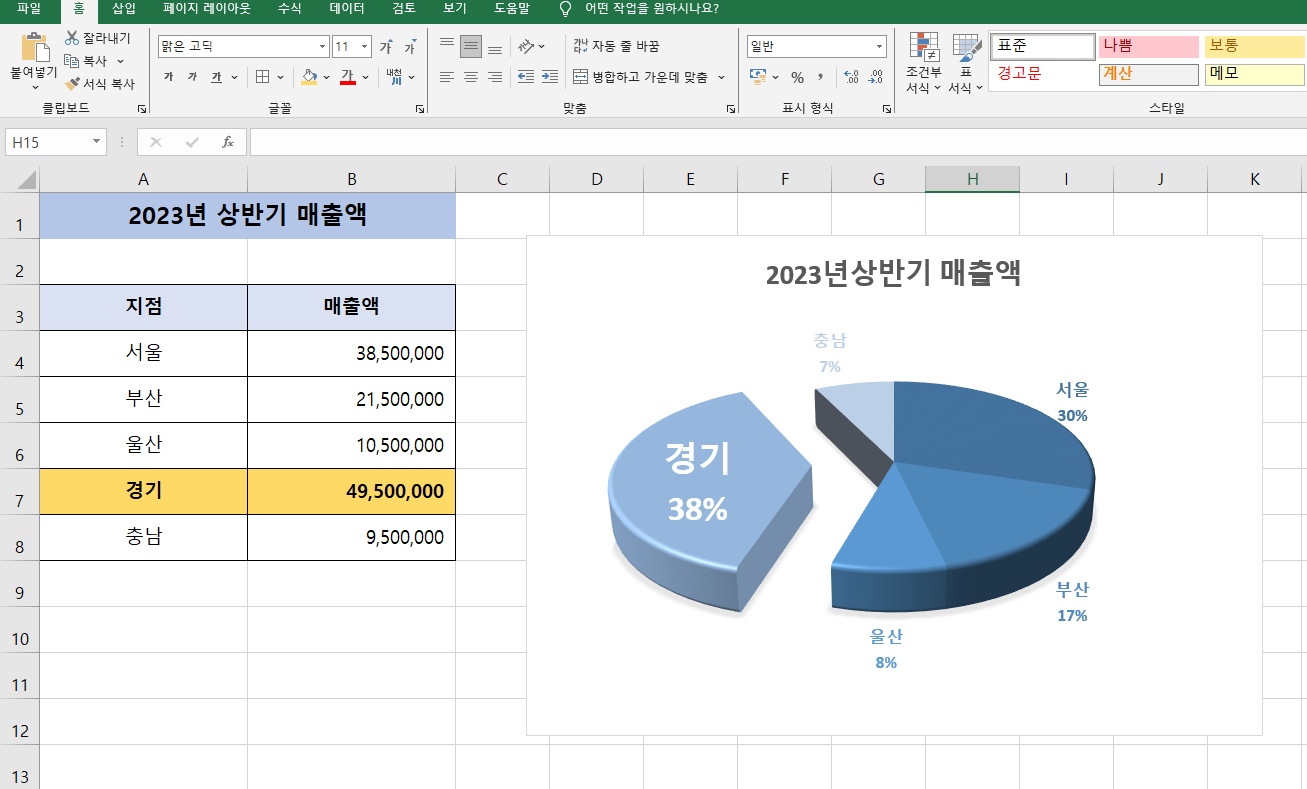Apply the 보통 cell style
Screen dimensions: 1307x789
(x=1254, y=46)
